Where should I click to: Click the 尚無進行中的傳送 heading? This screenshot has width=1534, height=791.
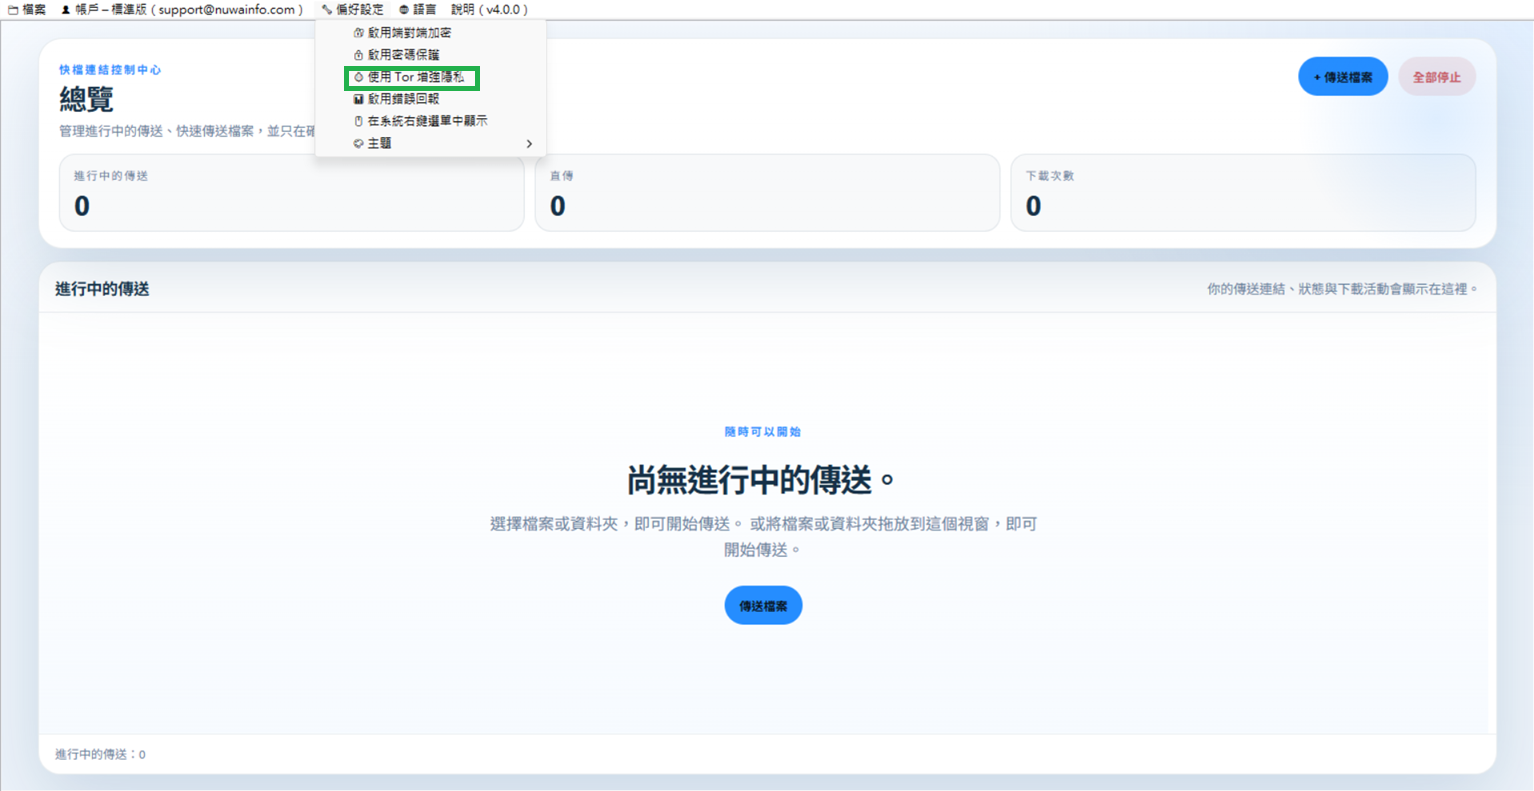point(761,480)
